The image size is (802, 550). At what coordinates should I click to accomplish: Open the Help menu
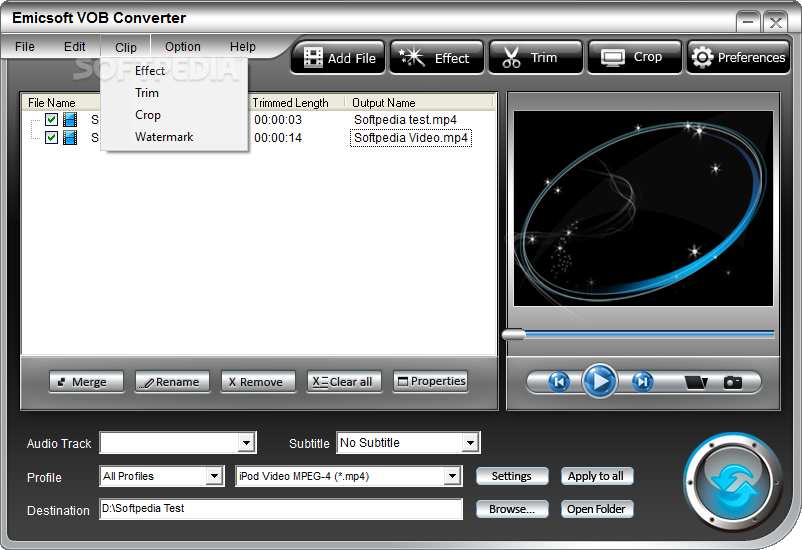click(242, 47)
